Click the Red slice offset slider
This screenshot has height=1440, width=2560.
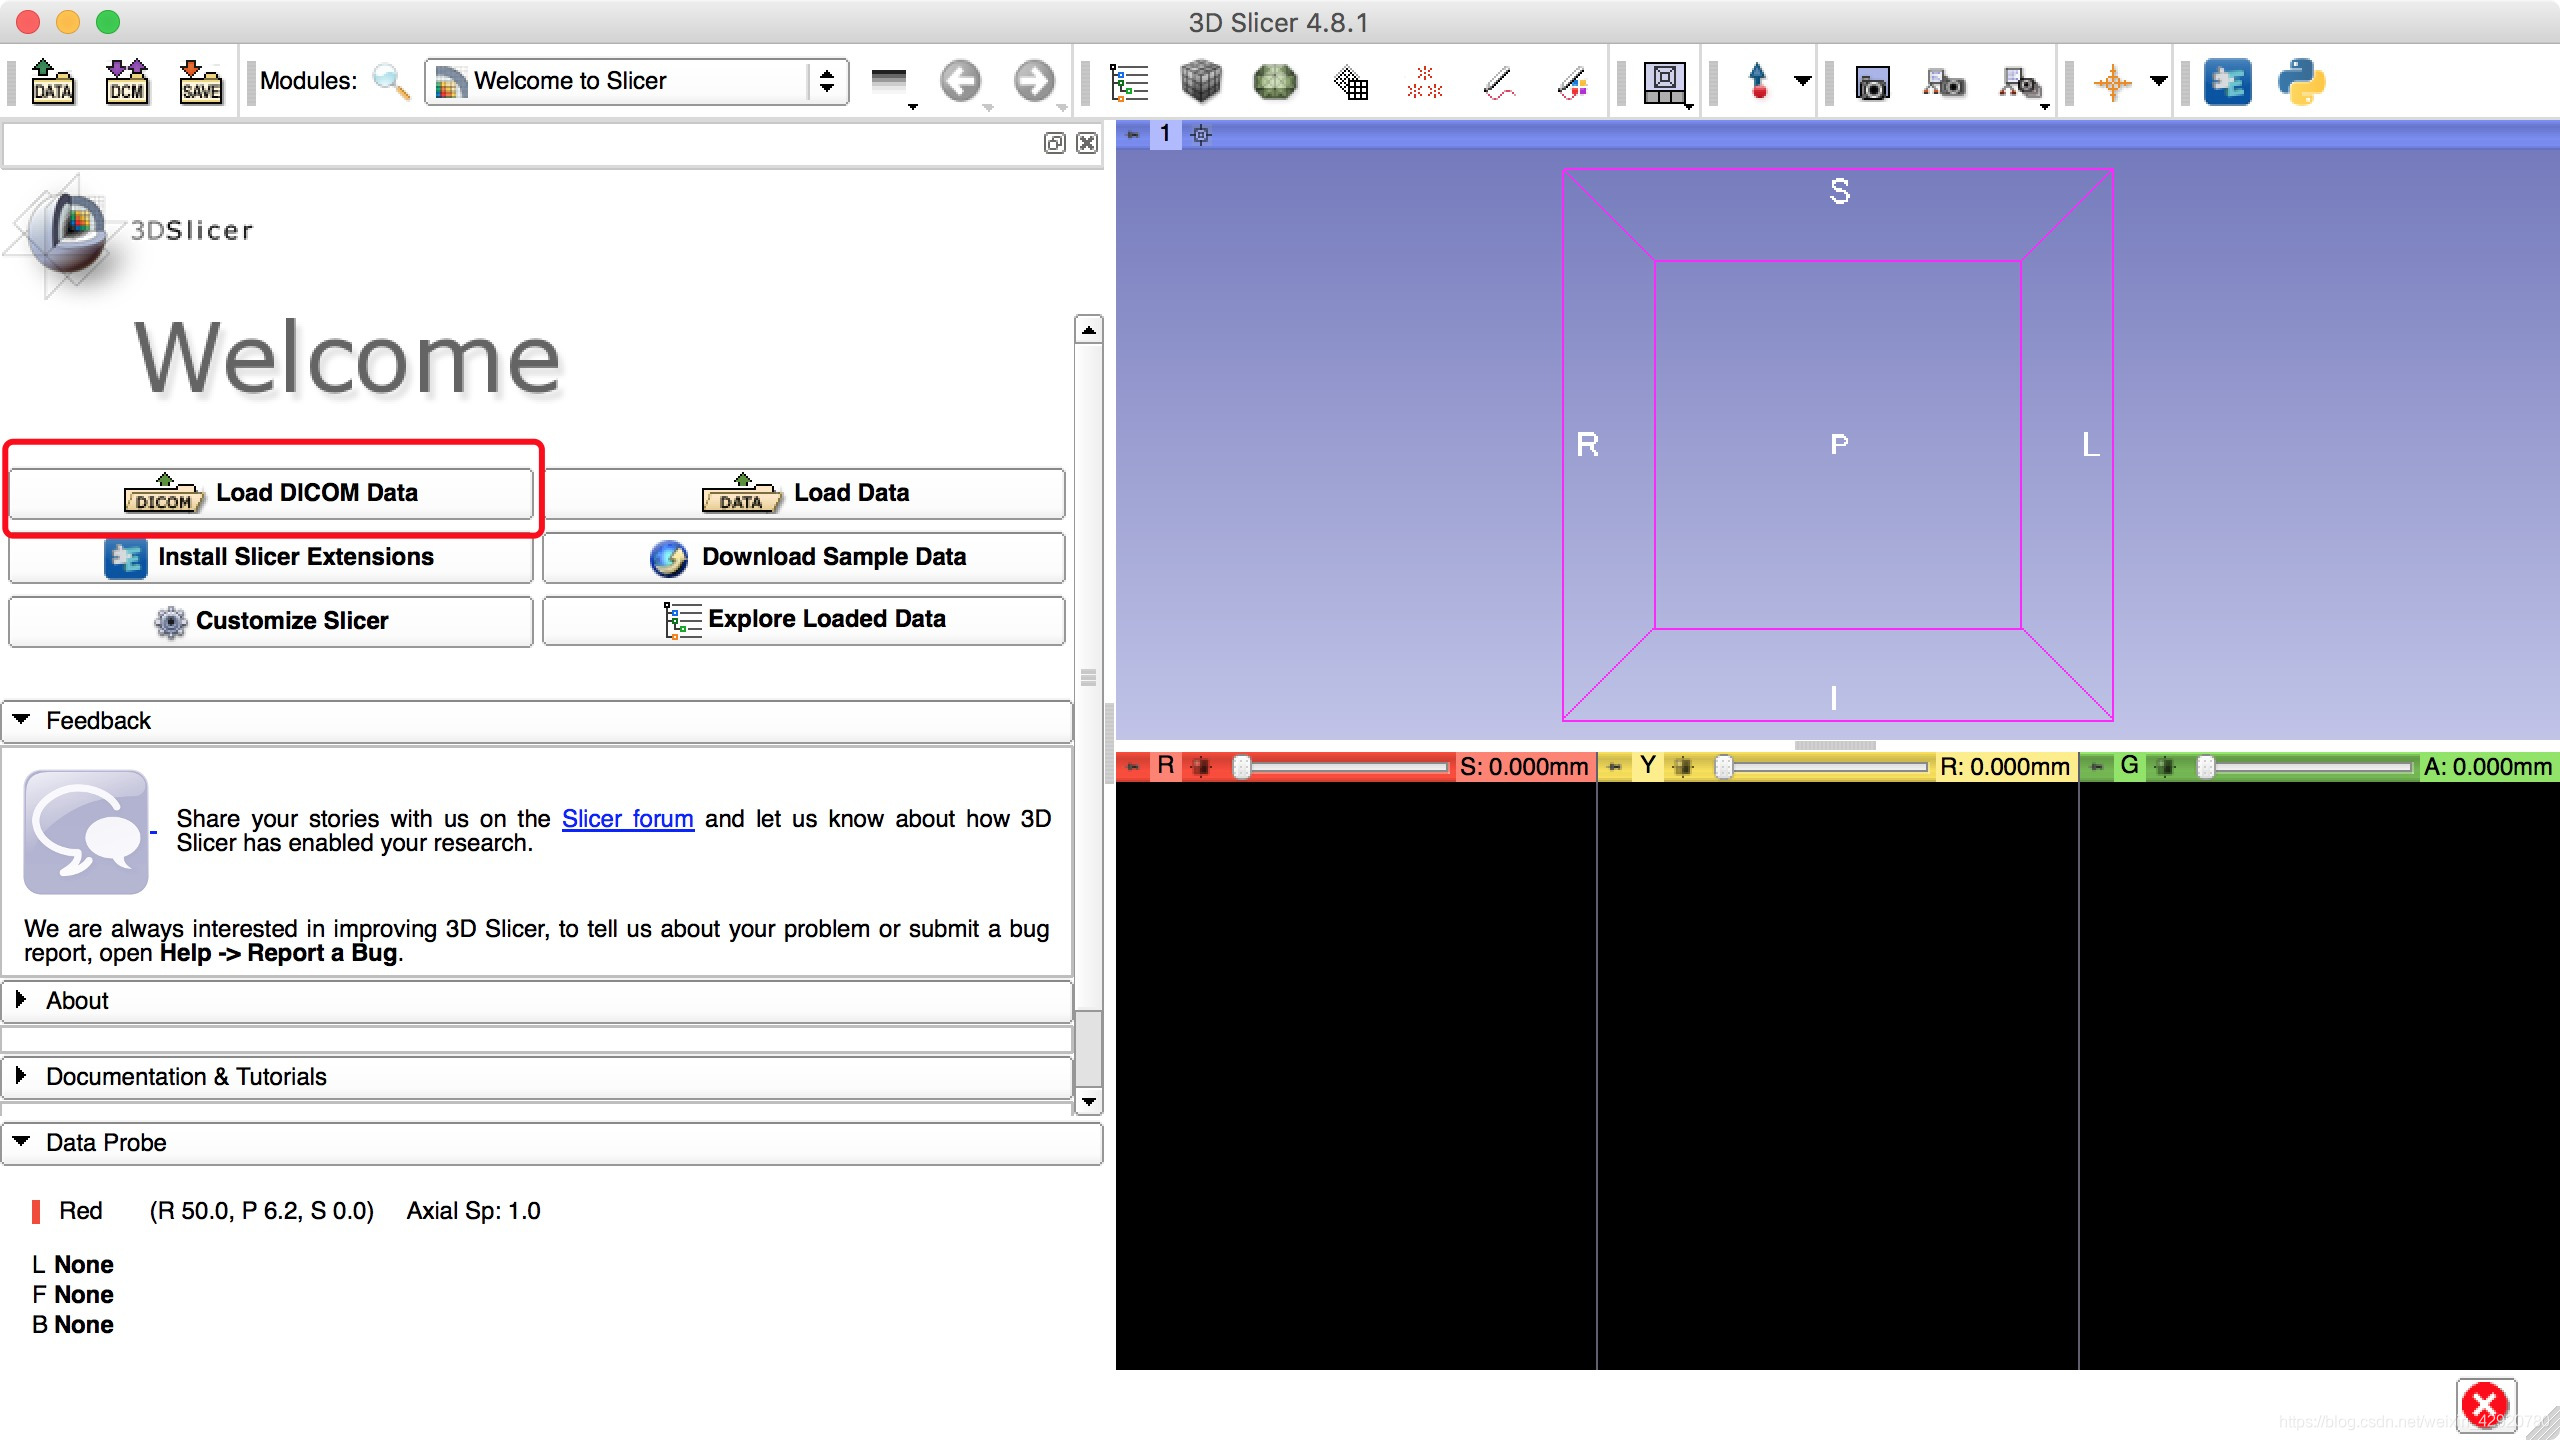click(x=1344, y=767)
